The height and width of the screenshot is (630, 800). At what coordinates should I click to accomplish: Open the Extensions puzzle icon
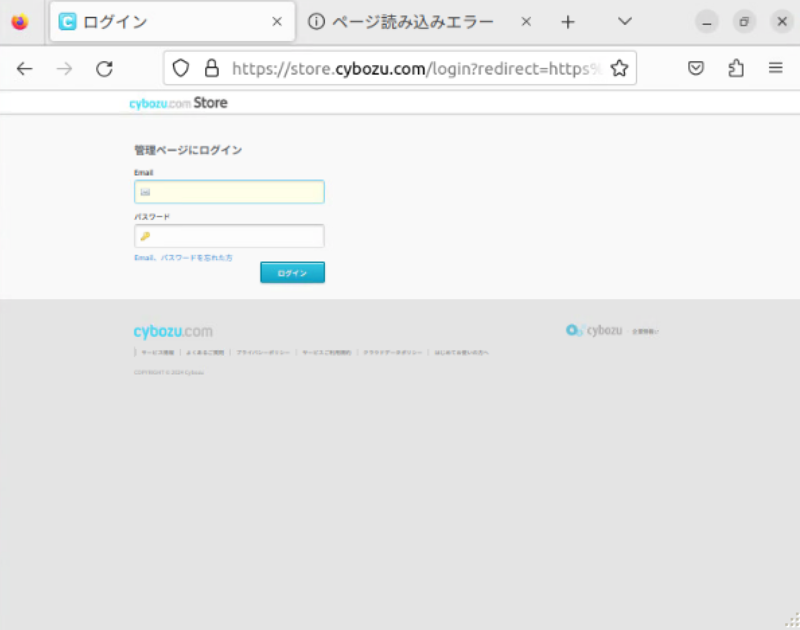pos(736,68)
